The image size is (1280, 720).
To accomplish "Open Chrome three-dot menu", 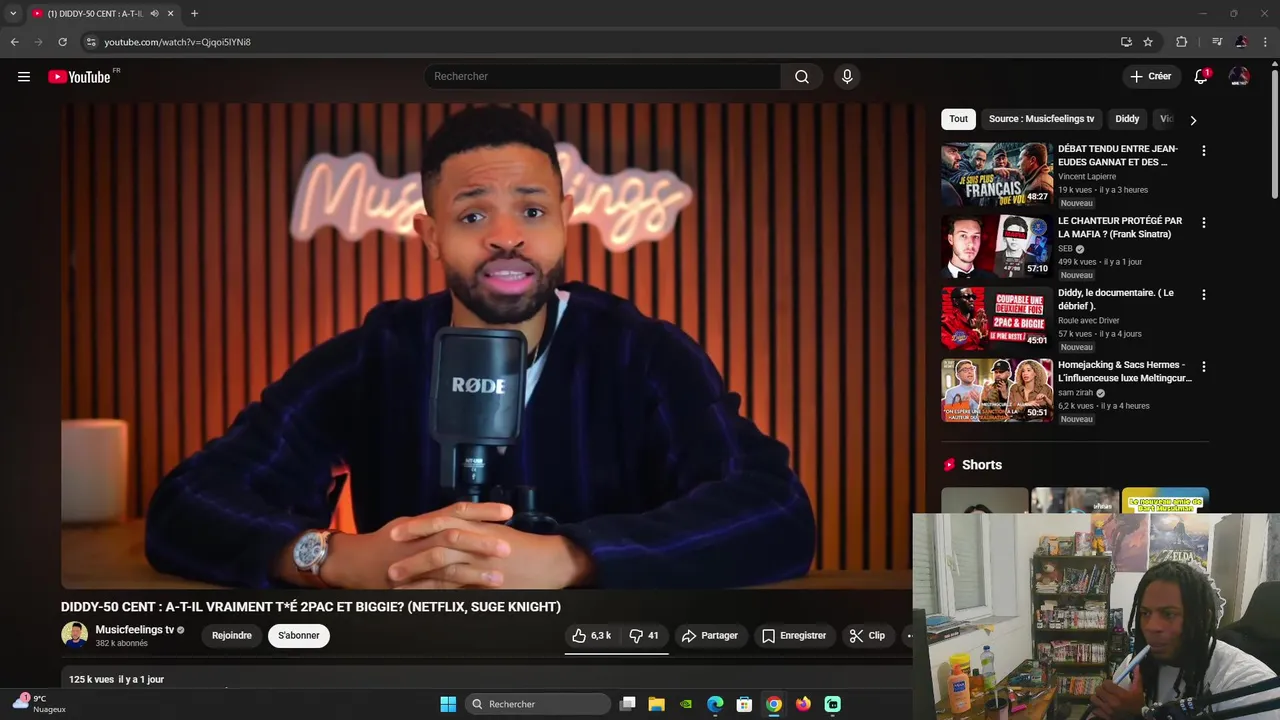I will click(1266, 42).
